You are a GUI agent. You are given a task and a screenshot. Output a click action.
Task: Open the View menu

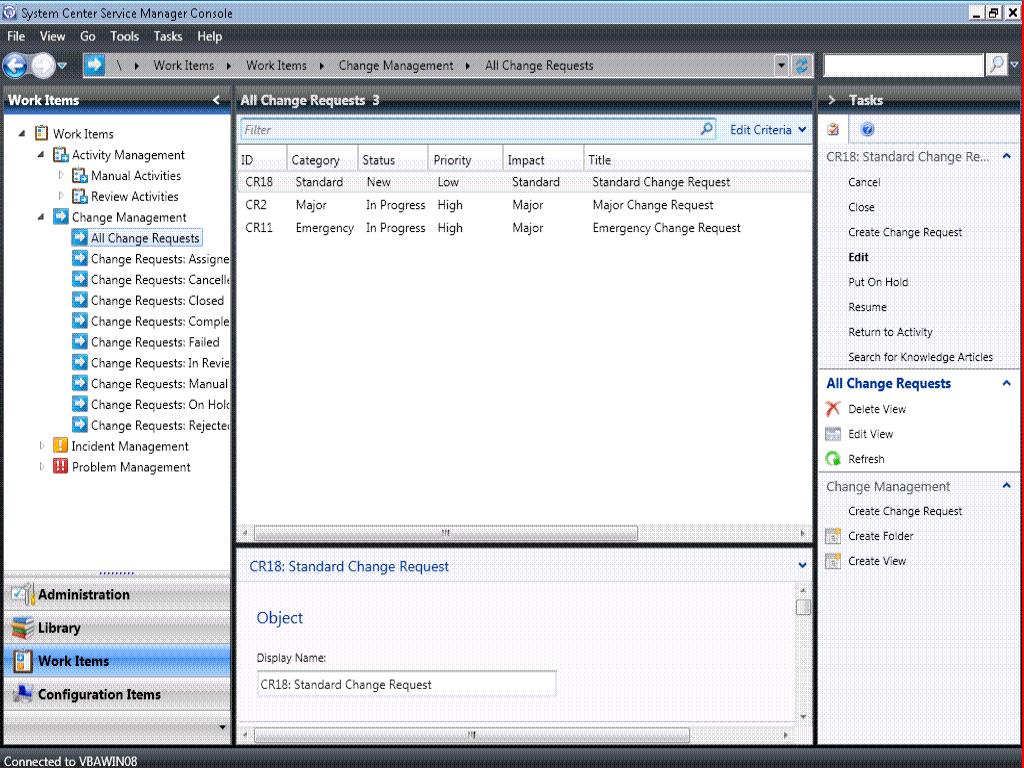click(x=52, y=37)
